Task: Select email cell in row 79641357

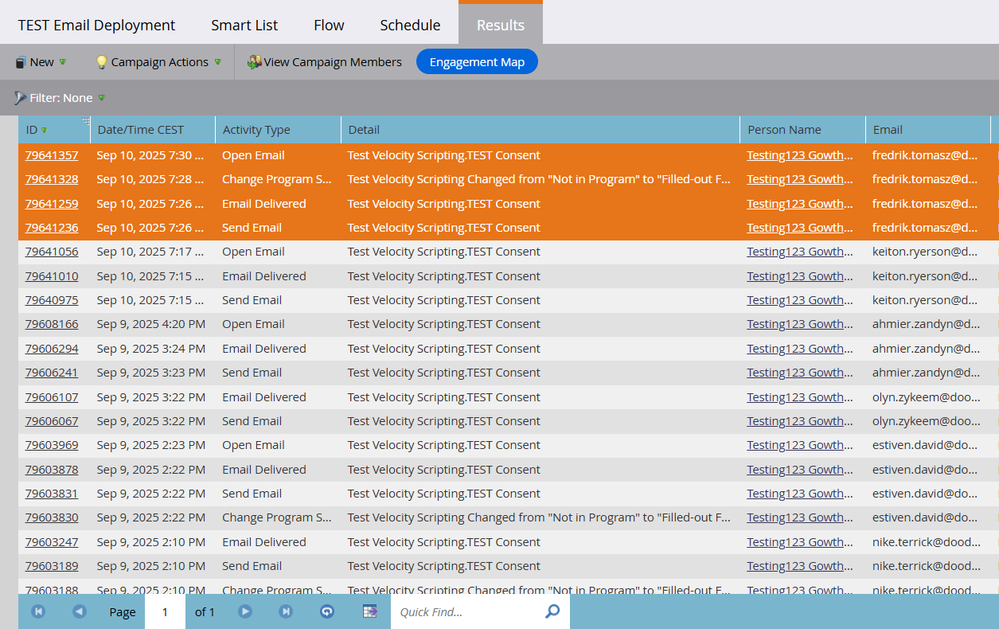Action: (924, 155)
